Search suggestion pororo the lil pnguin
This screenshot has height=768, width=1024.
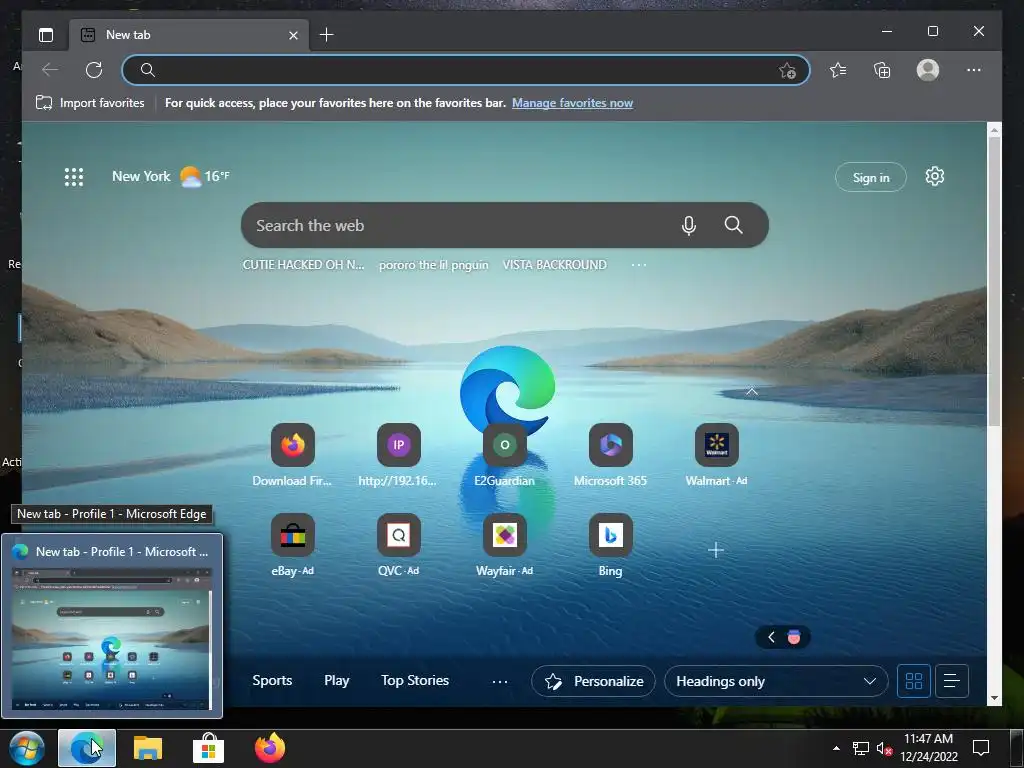coord(434,265)
